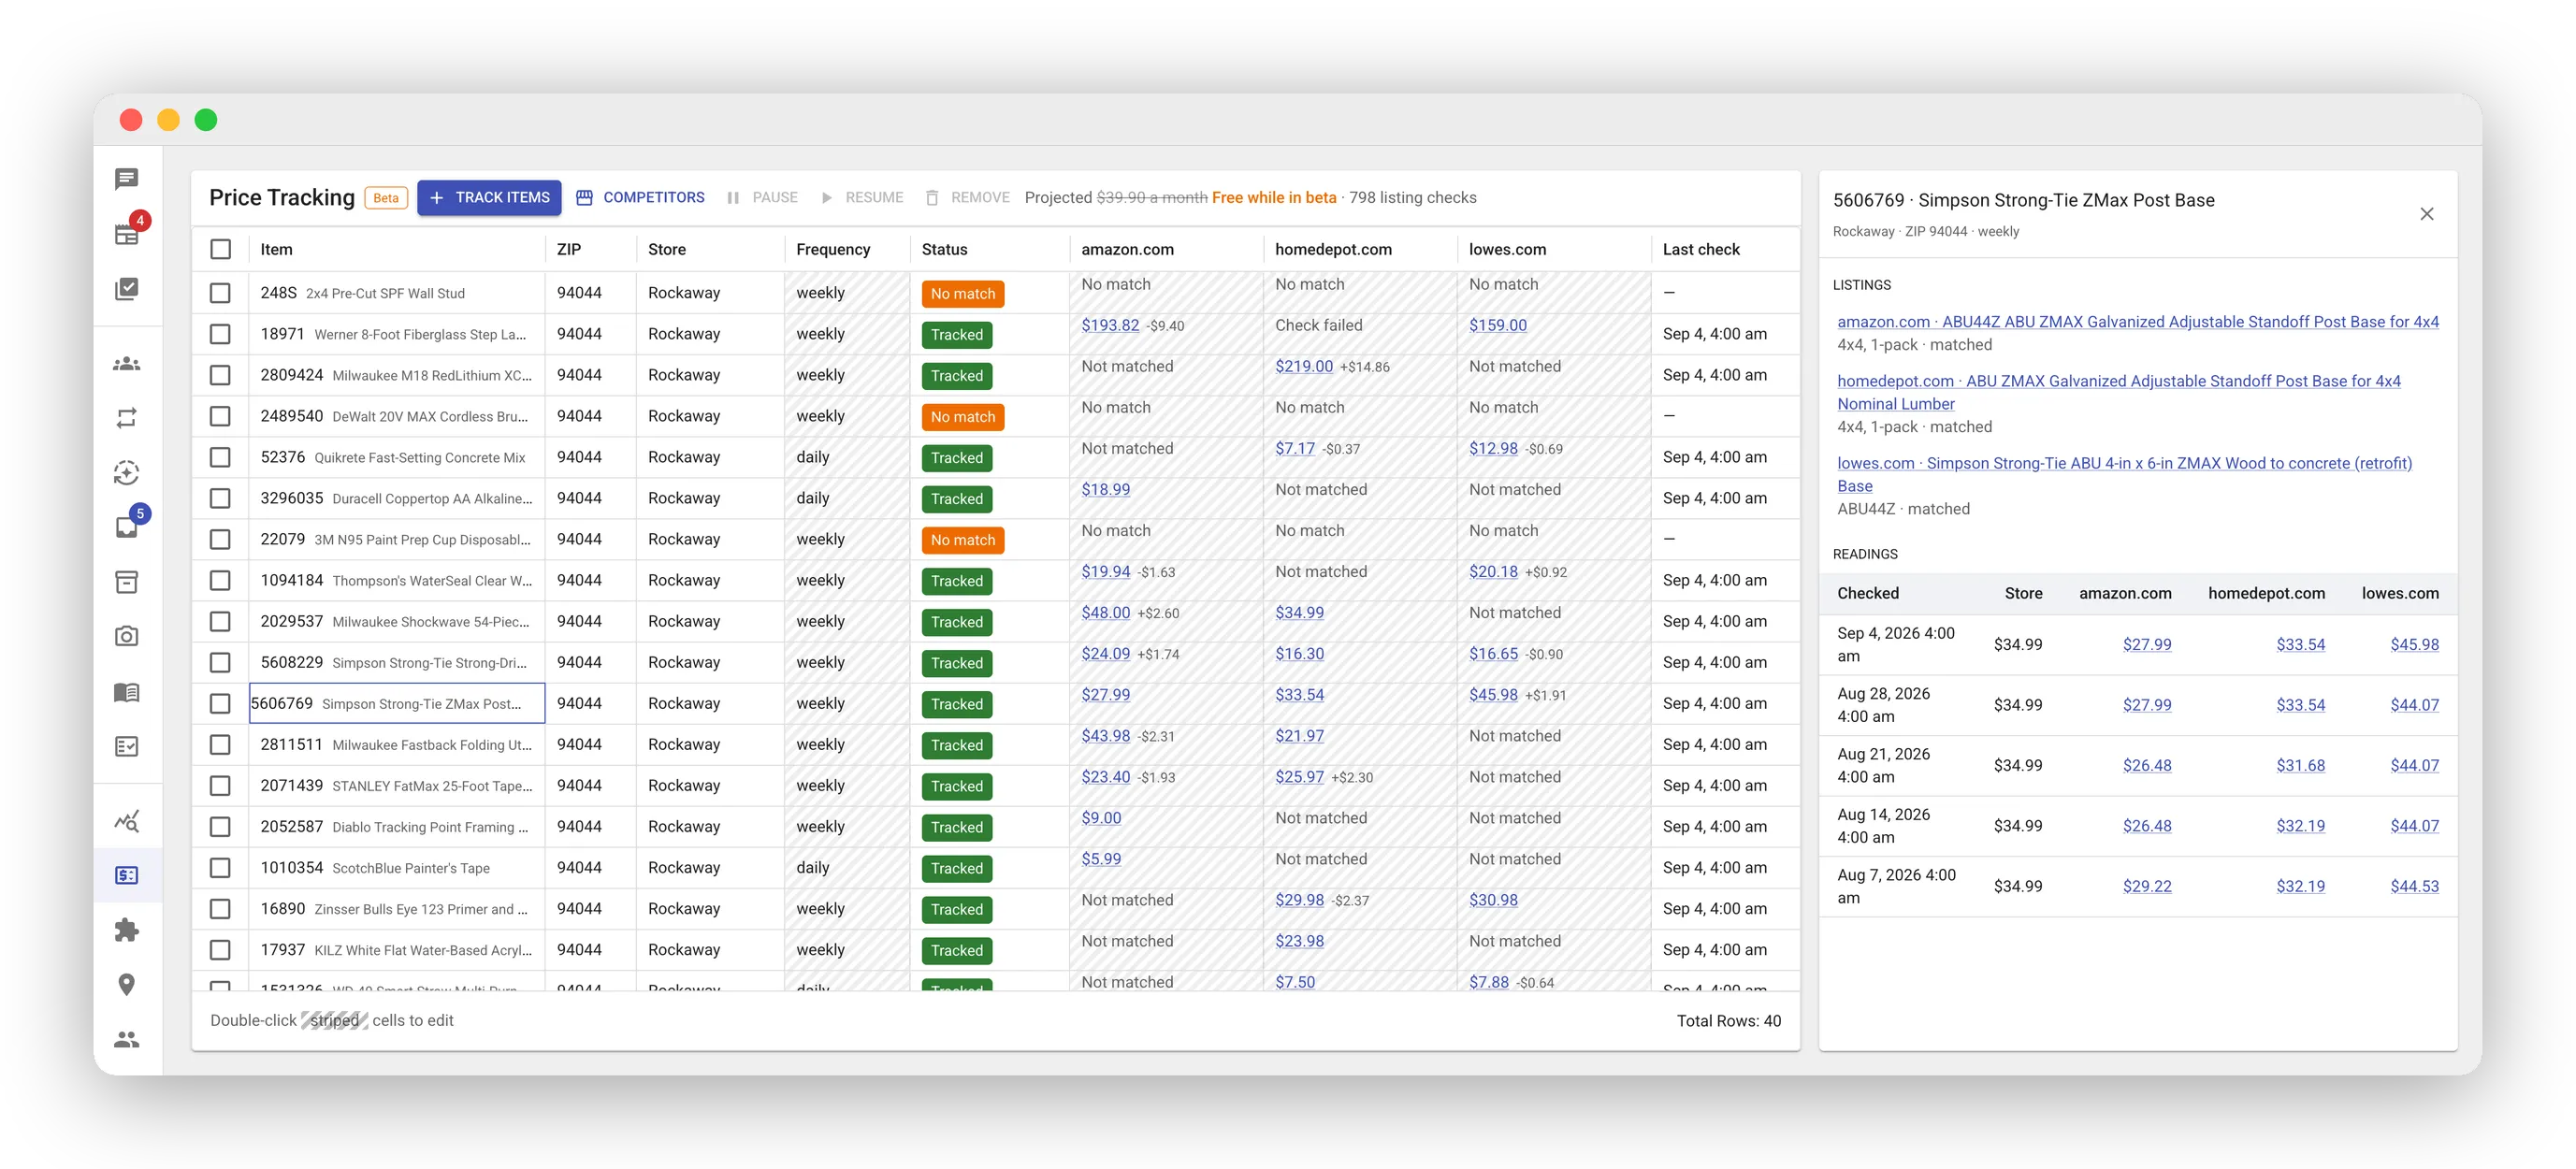Click the daily frequency cell for Duracell row
Image resolution: width=2576 pixels, height=1169 pixels.
(847, 498)
